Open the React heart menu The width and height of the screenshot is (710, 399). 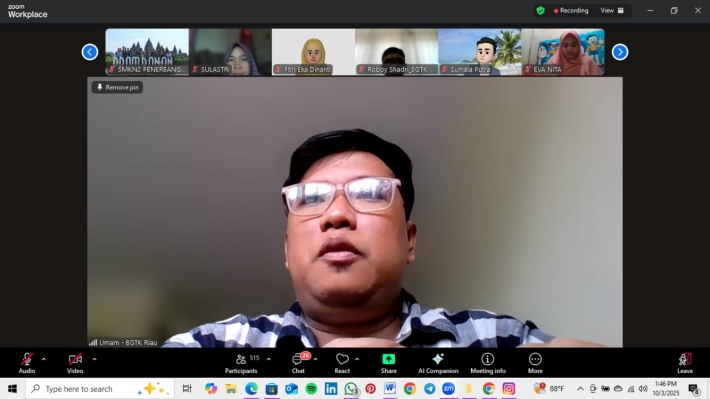click(342, 363)
